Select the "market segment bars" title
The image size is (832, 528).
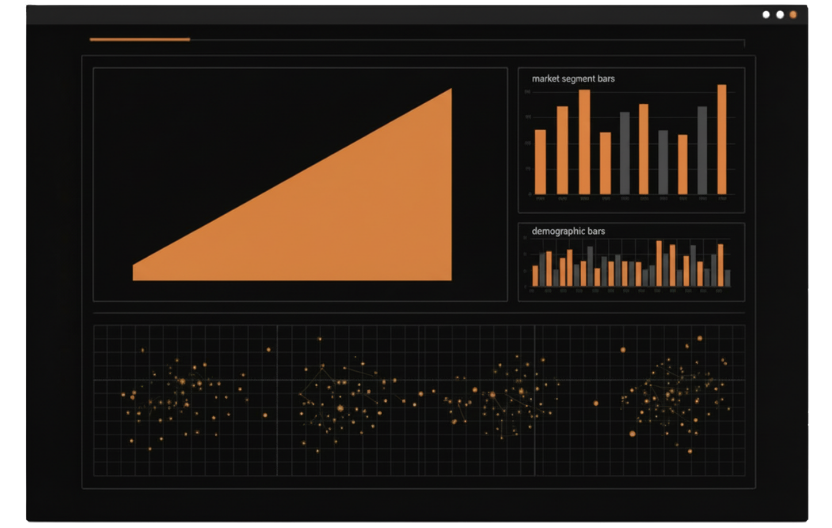pyautogui.click(x=573, y=78)
